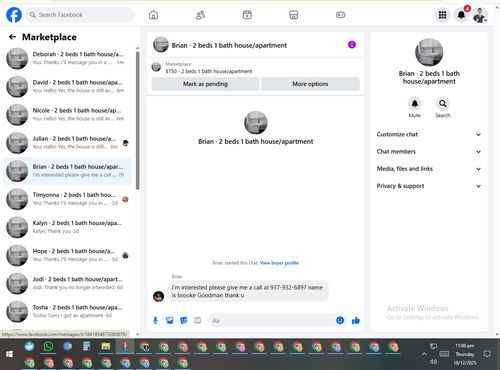
Task: Expand Media, files and links section
Action: pos(429,169)
